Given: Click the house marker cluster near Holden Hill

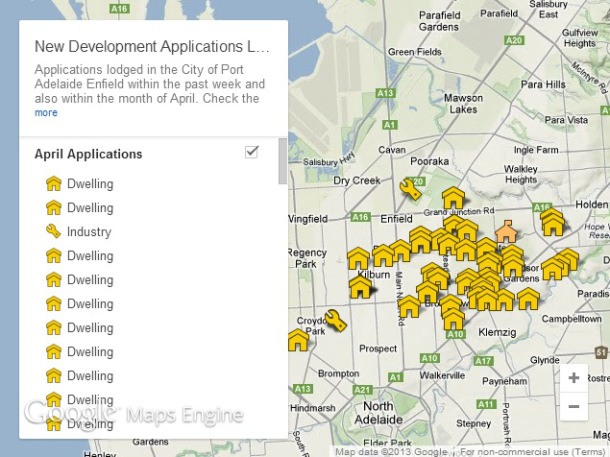Looking at the screenshot, I should click(x=552, y=222).
